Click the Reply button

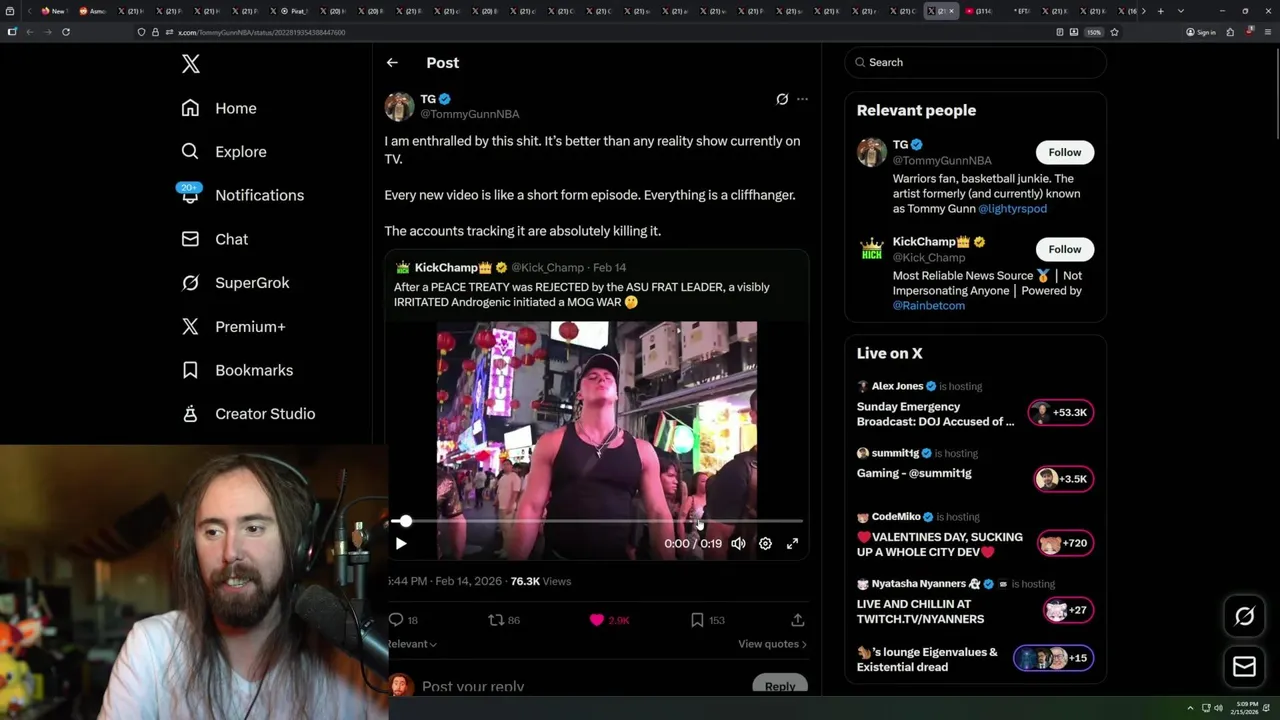tap(780, 686)
